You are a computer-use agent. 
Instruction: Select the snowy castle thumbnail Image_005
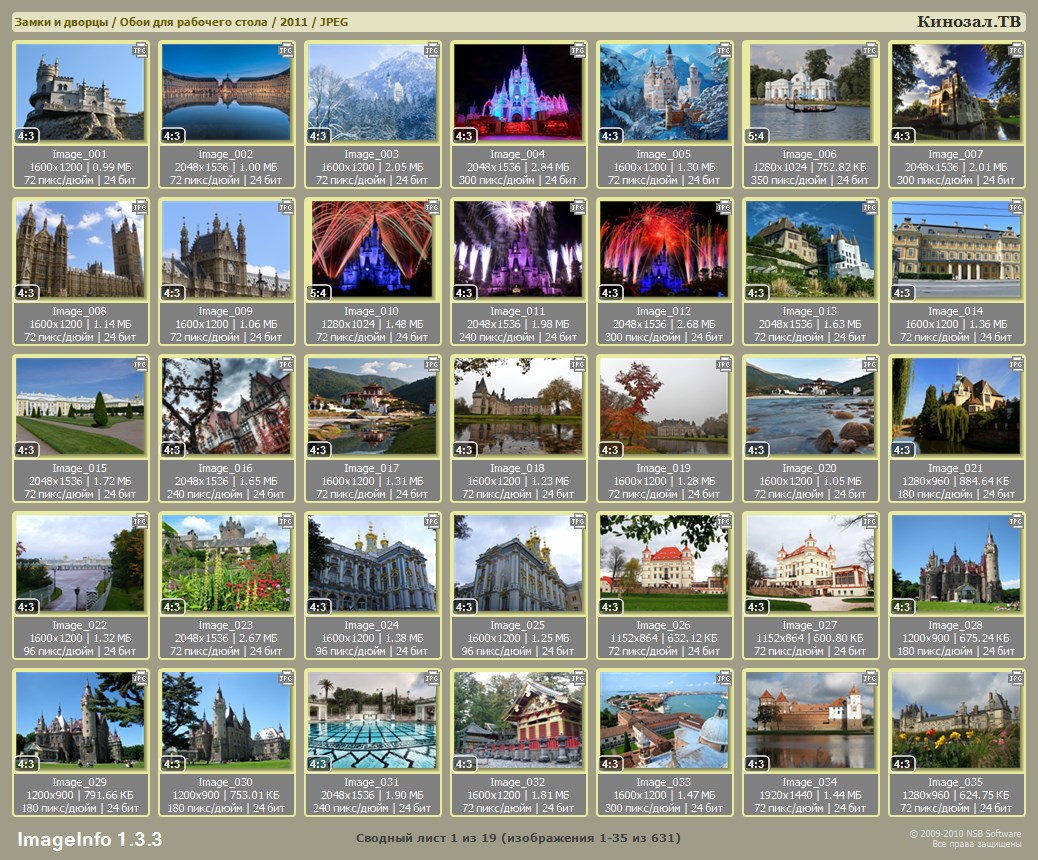click(664, 92)
